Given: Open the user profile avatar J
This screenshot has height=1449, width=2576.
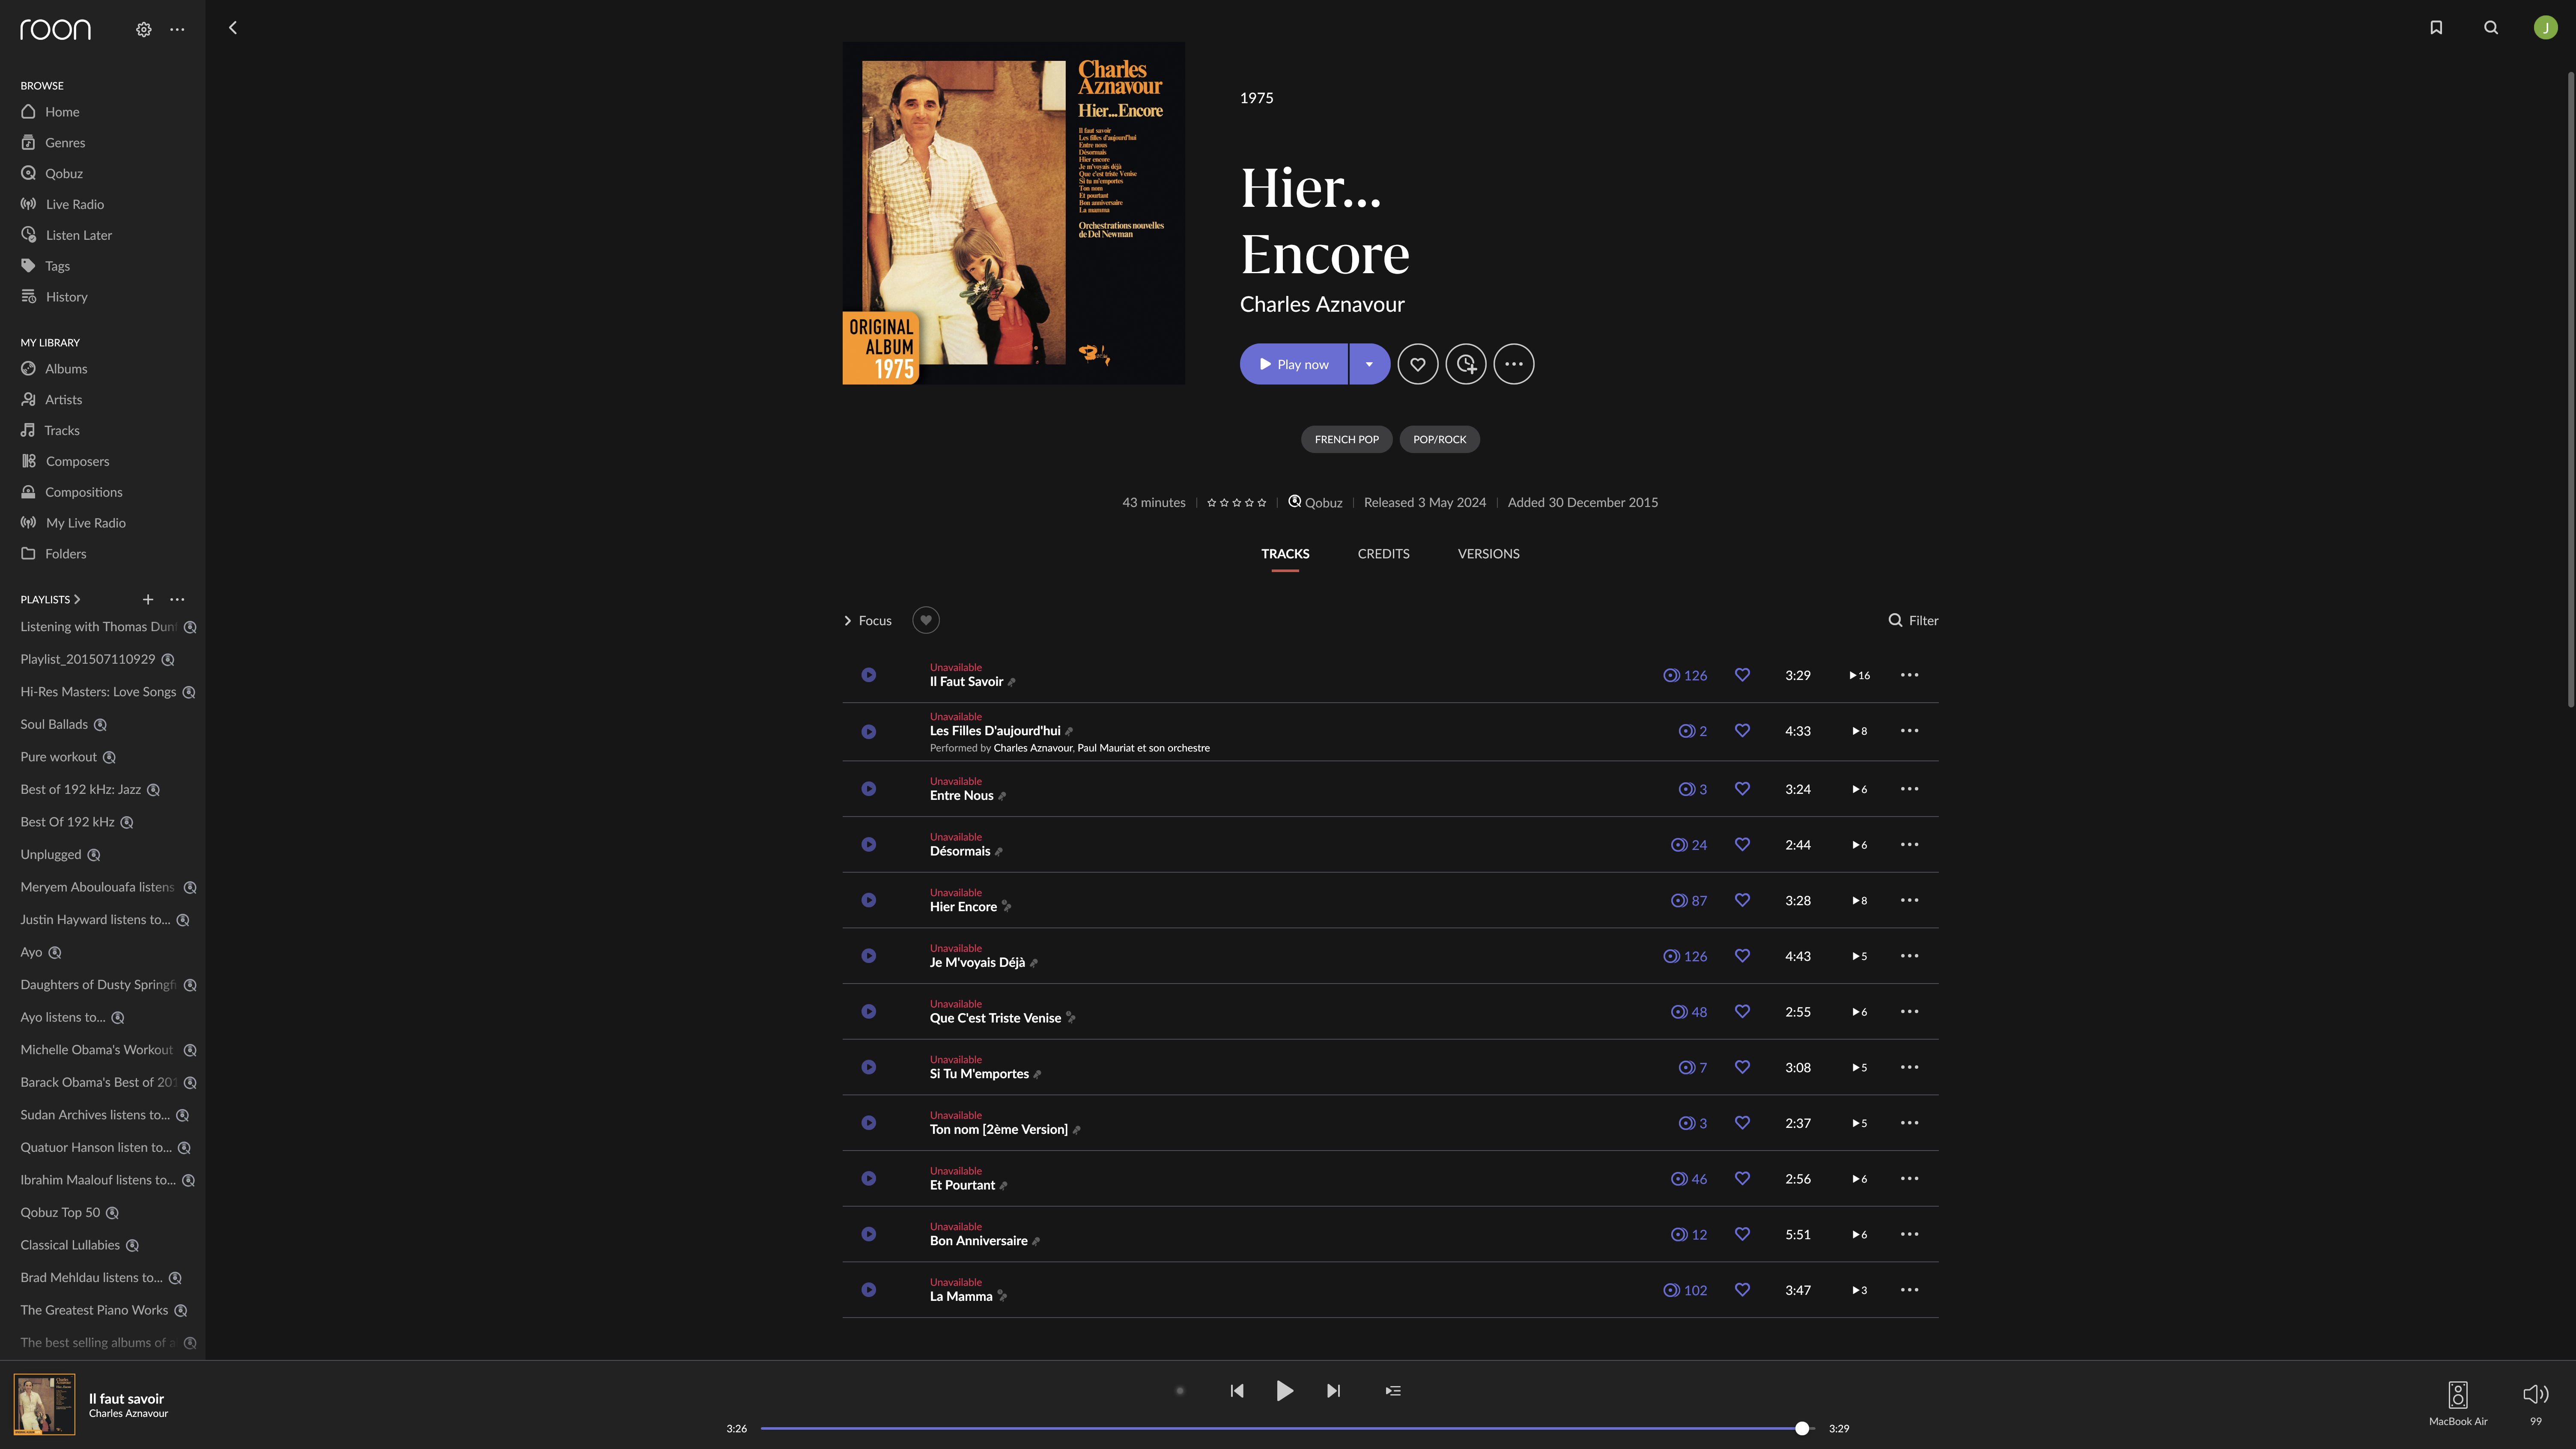Looking at the screenshot, I should pyautogui.click(x=2545, y=28).
